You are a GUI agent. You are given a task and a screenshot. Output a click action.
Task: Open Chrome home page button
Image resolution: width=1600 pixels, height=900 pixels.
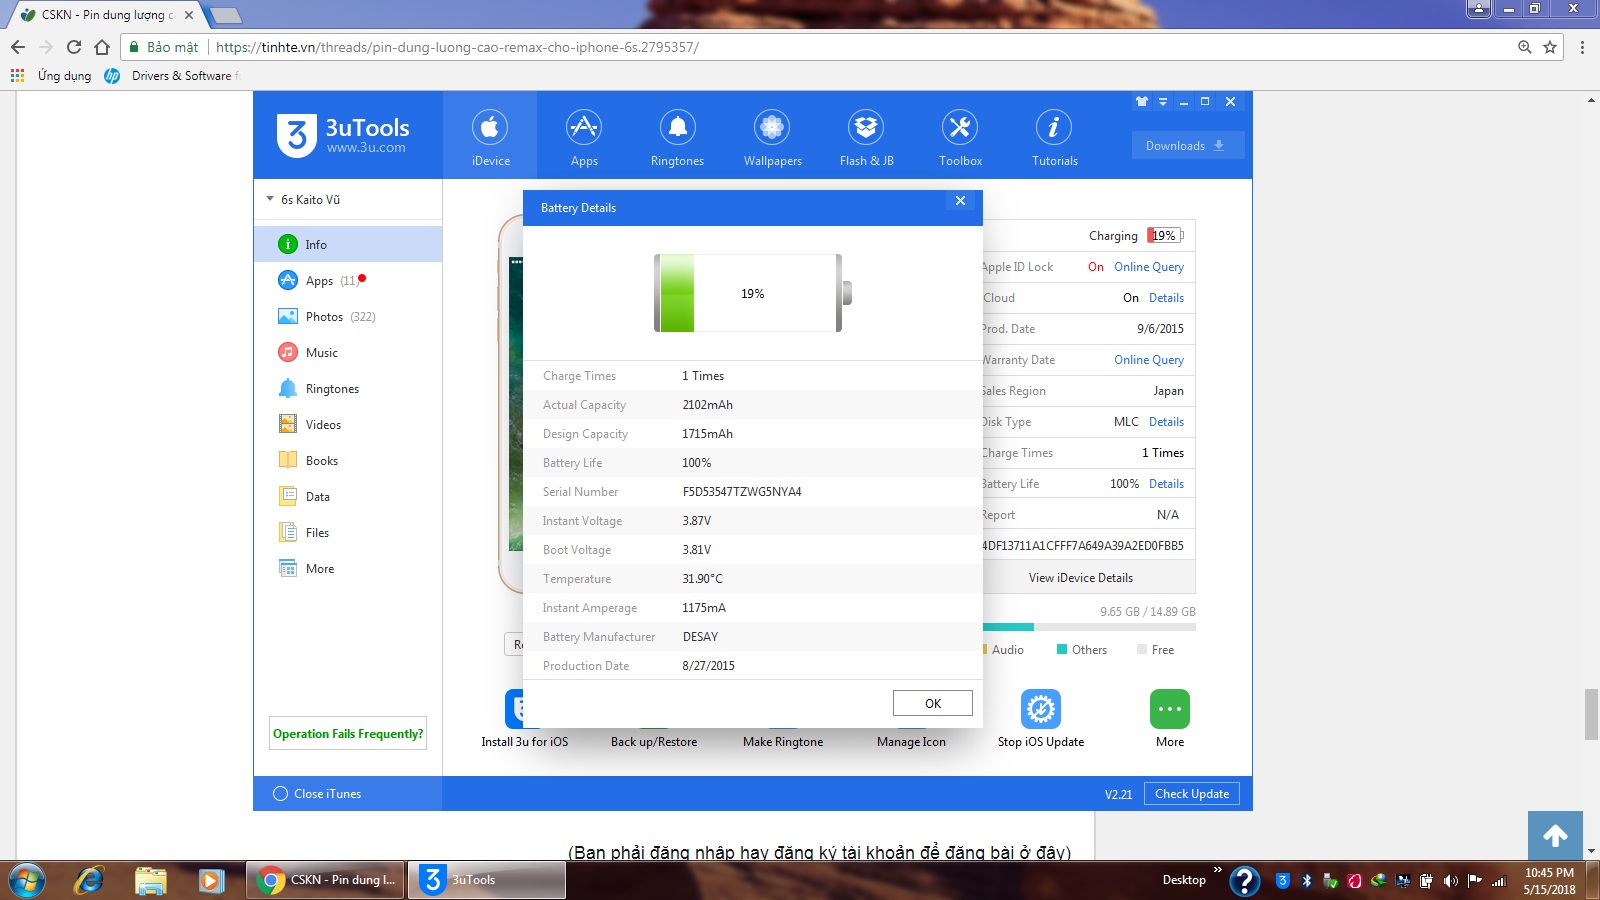(102, 47)
